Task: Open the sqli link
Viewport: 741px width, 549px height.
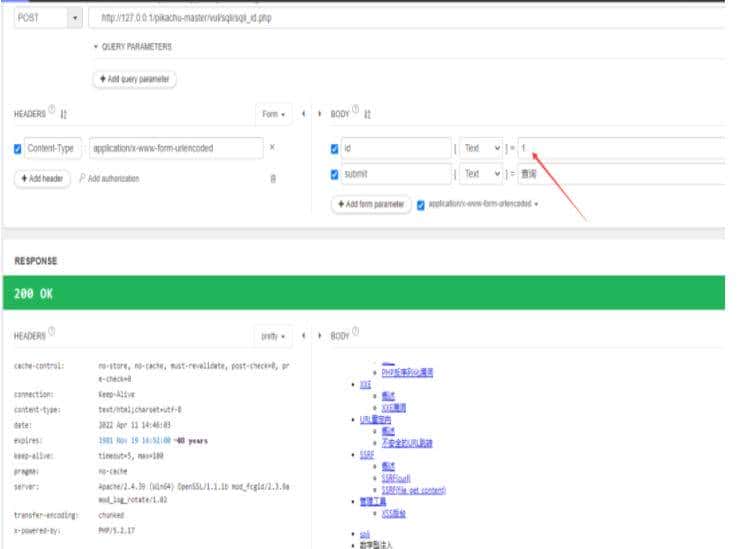Action: [365, 534]
